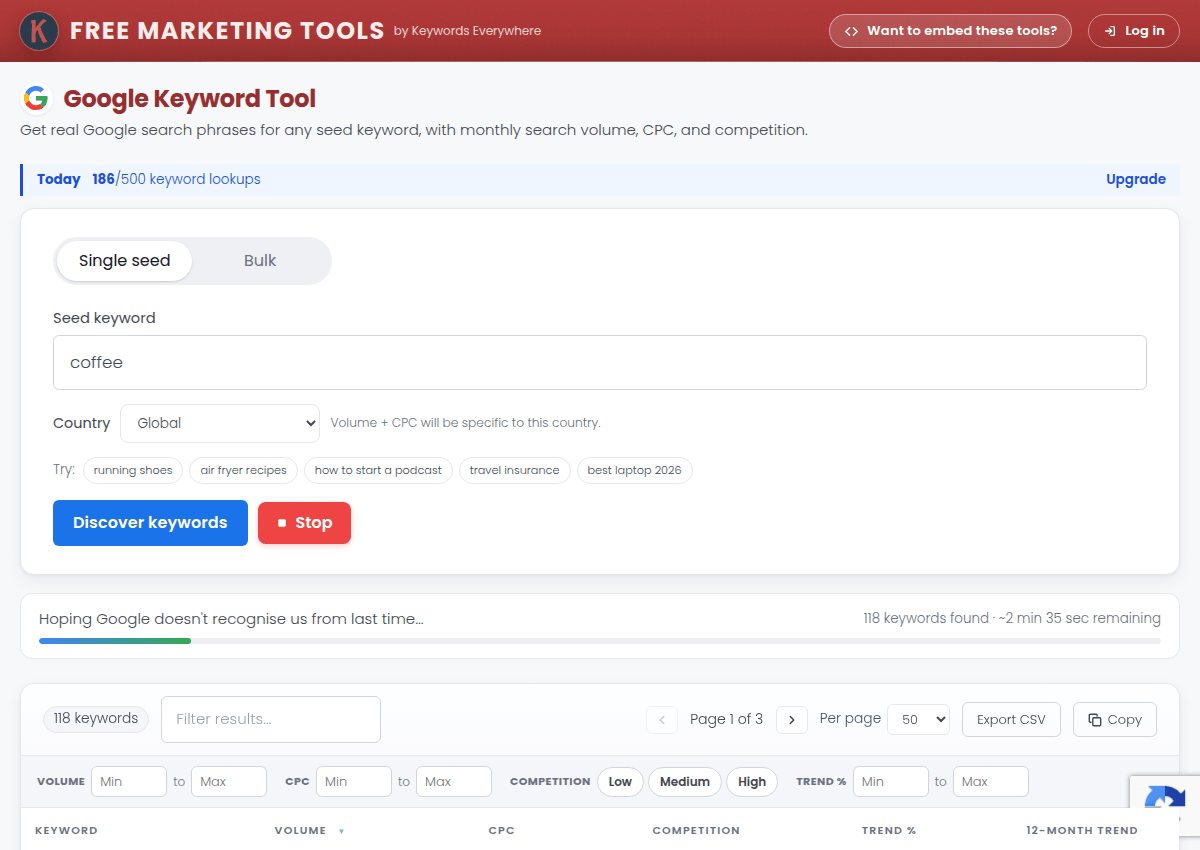
Task: Click the Filter results input
Action: (271, 719)
